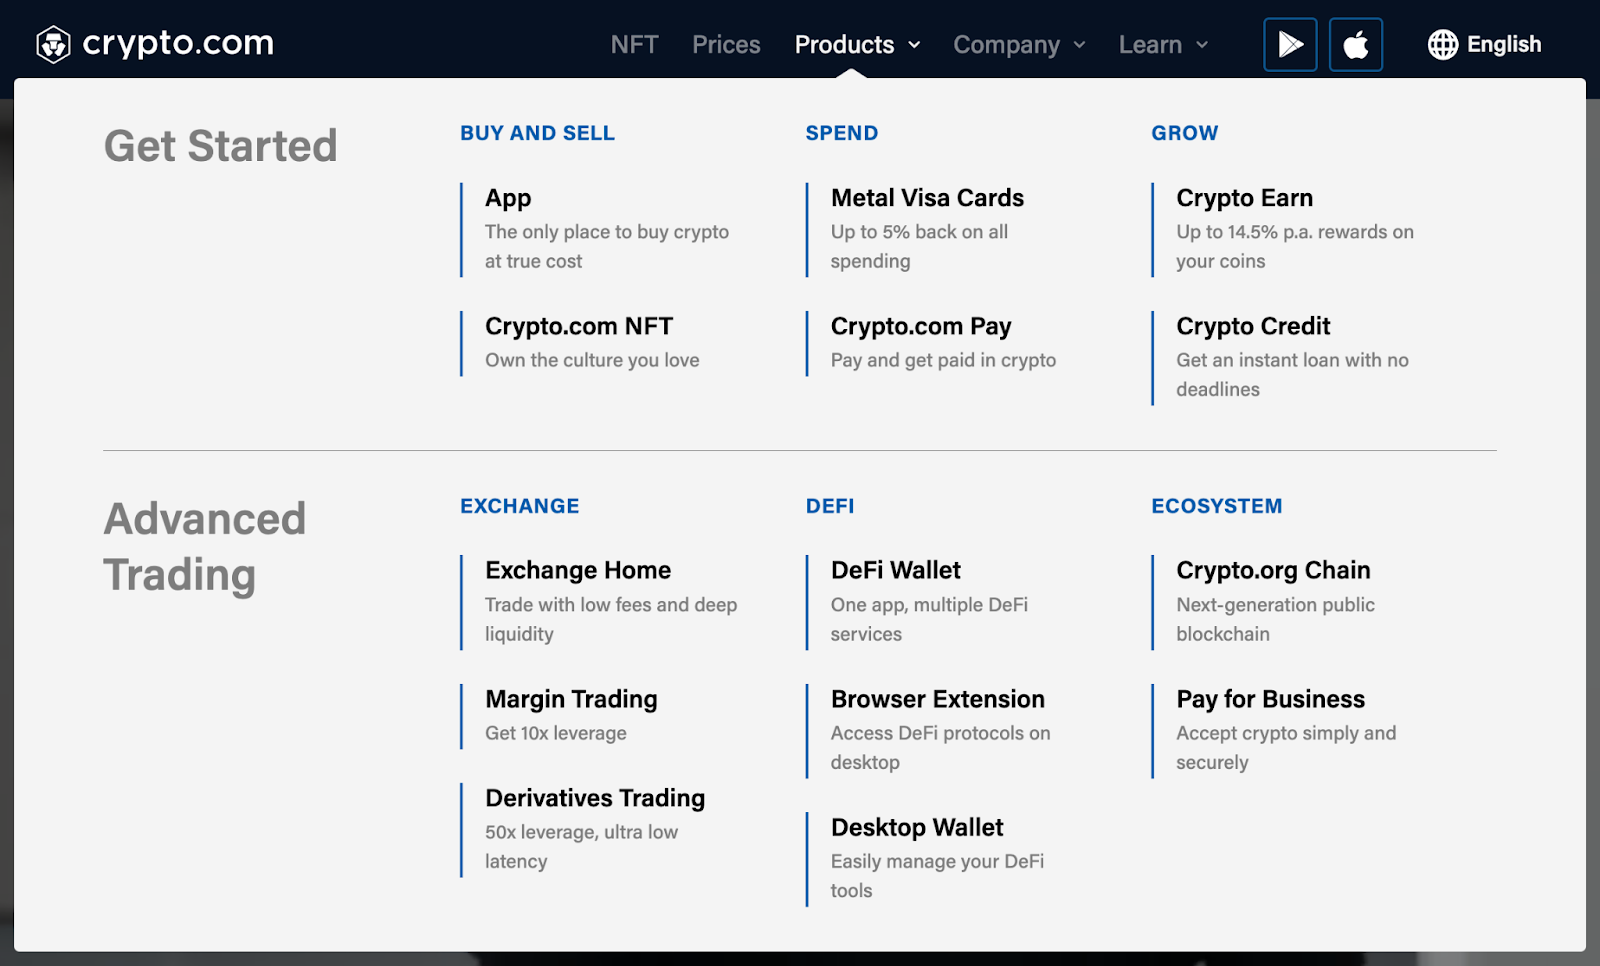Click the EXCHANGE column heading
The height and width of the screenshot is (966, 1600).
click(519, 506)
